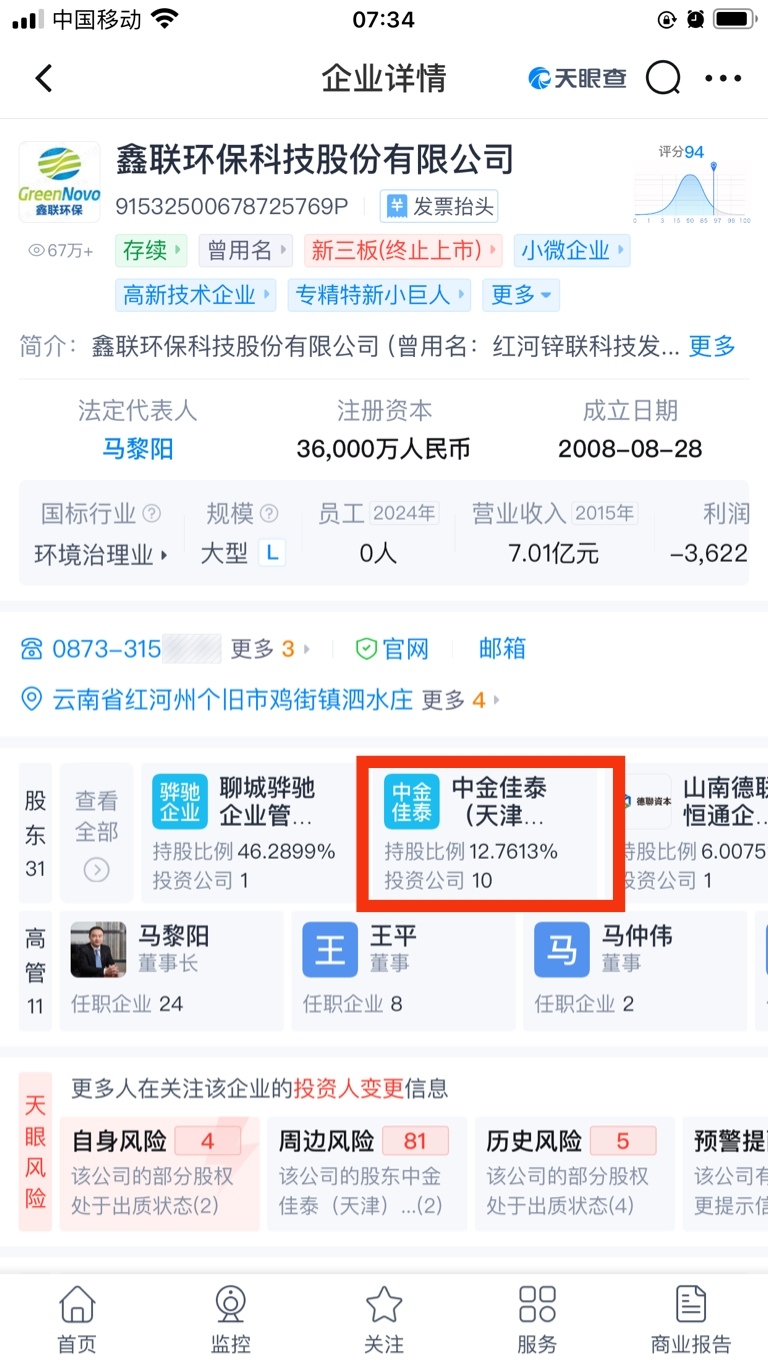Tap the back arrow icon
The height and width of the screenshot is (1366, 768).
[x=43, y=78]
